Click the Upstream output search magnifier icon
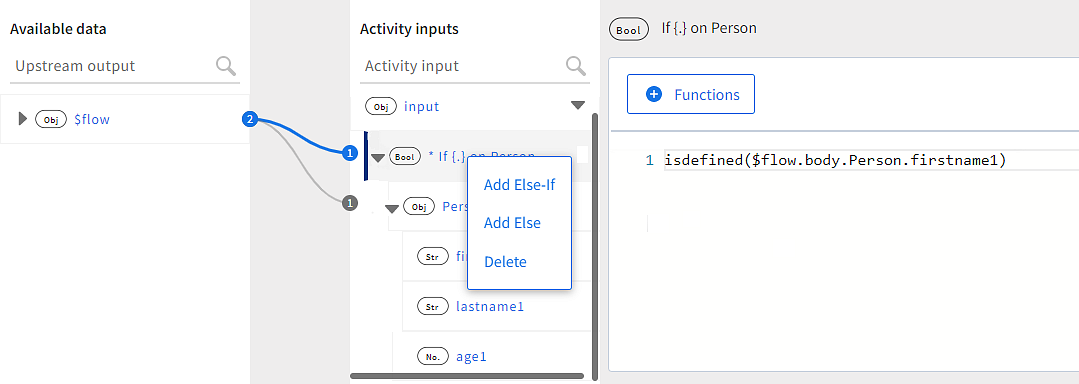The height and width of the screenshot is (384, 1079). point(226,66)
